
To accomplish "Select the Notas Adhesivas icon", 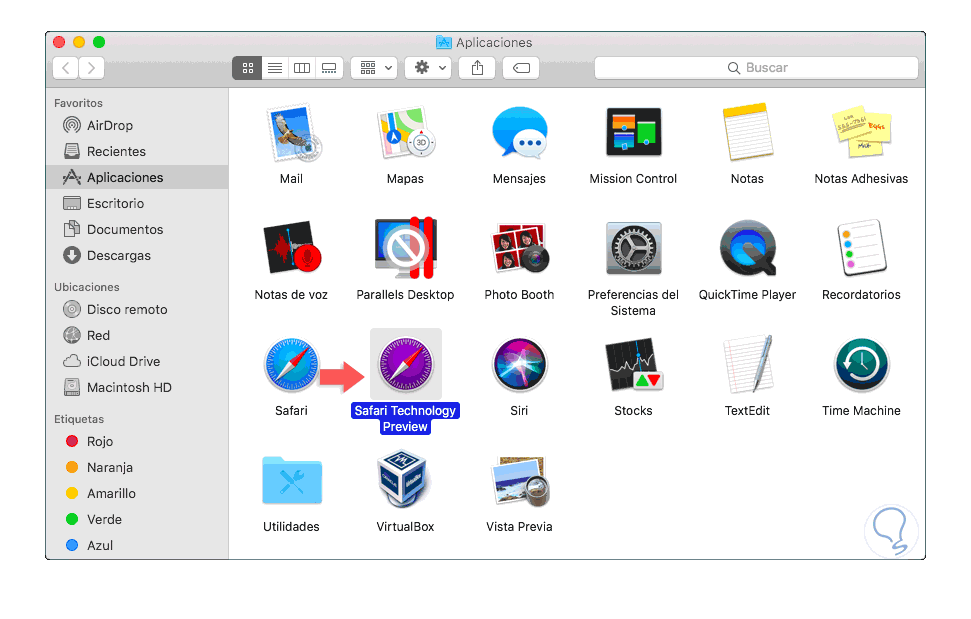I will [861, 132].
